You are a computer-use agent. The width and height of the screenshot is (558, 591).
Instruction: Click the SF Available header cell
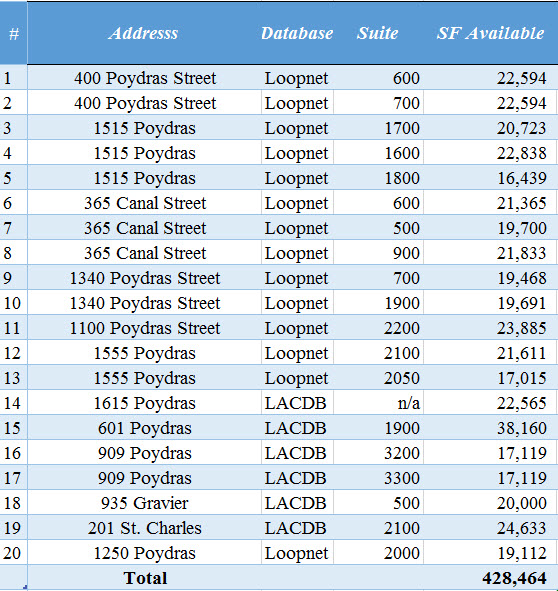[490, 33]
